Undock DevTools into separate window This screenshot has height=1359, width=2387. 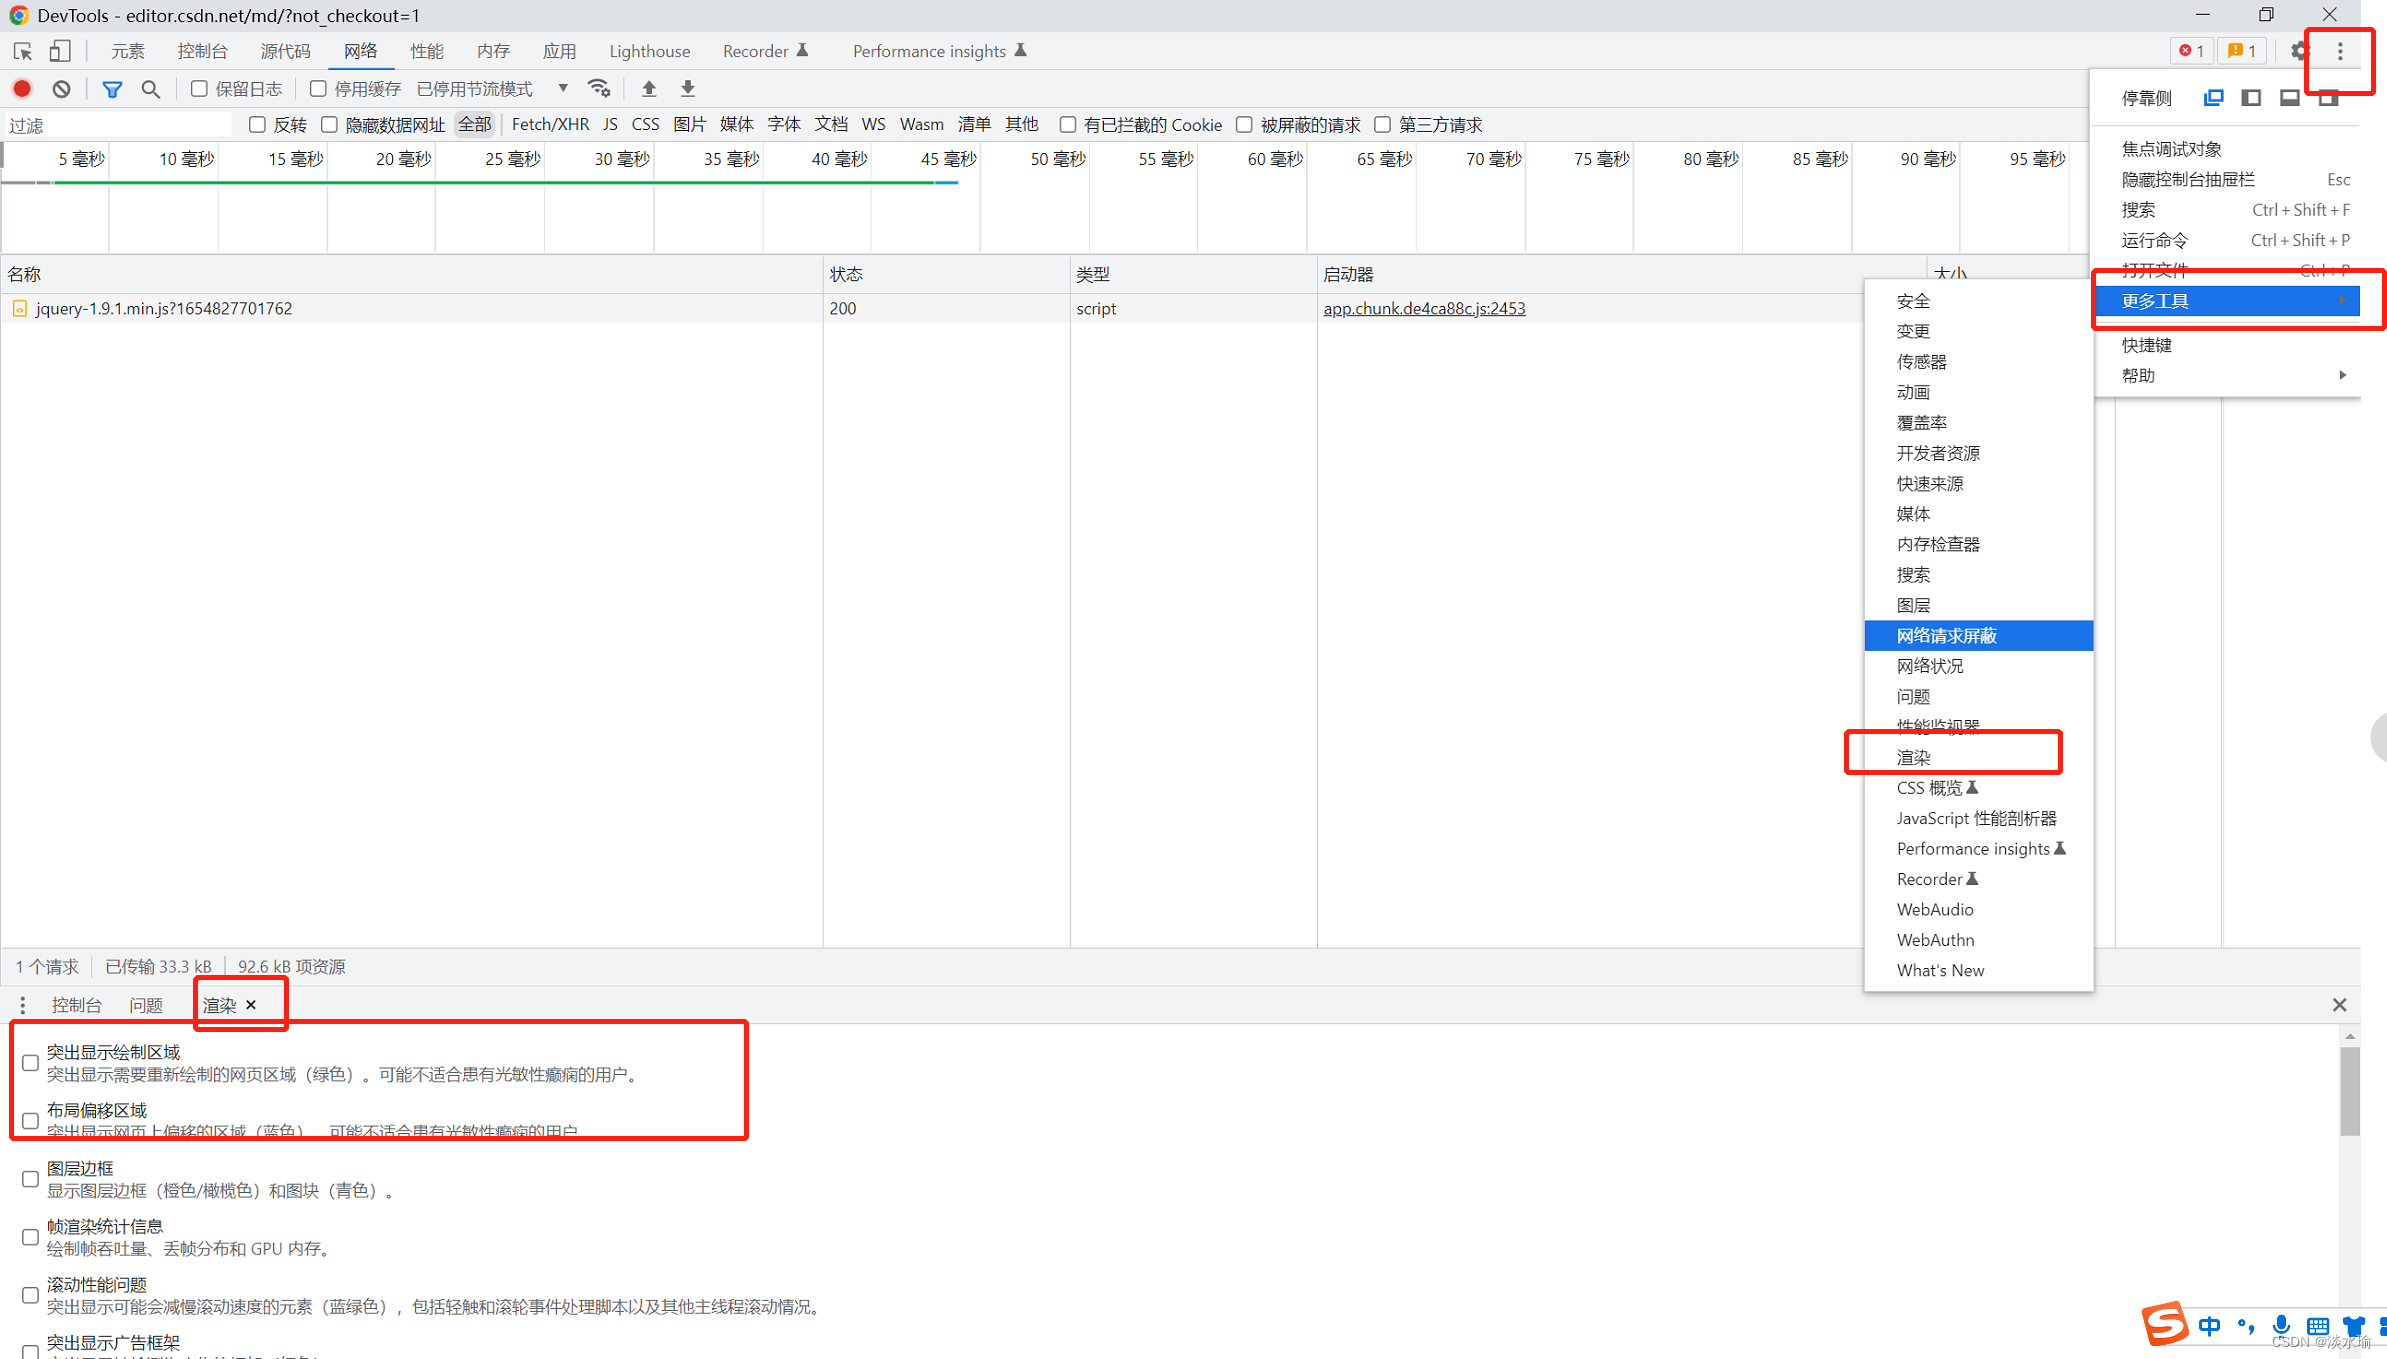pyautogui.click(x=2213, y=98)
